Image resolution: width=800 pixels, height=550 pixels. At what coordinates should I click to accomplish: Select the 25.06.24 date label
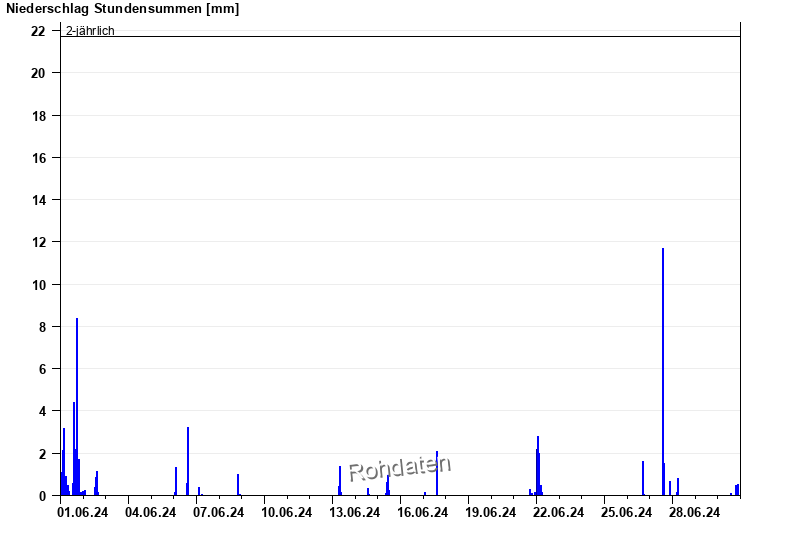click(x=626, y=513)
